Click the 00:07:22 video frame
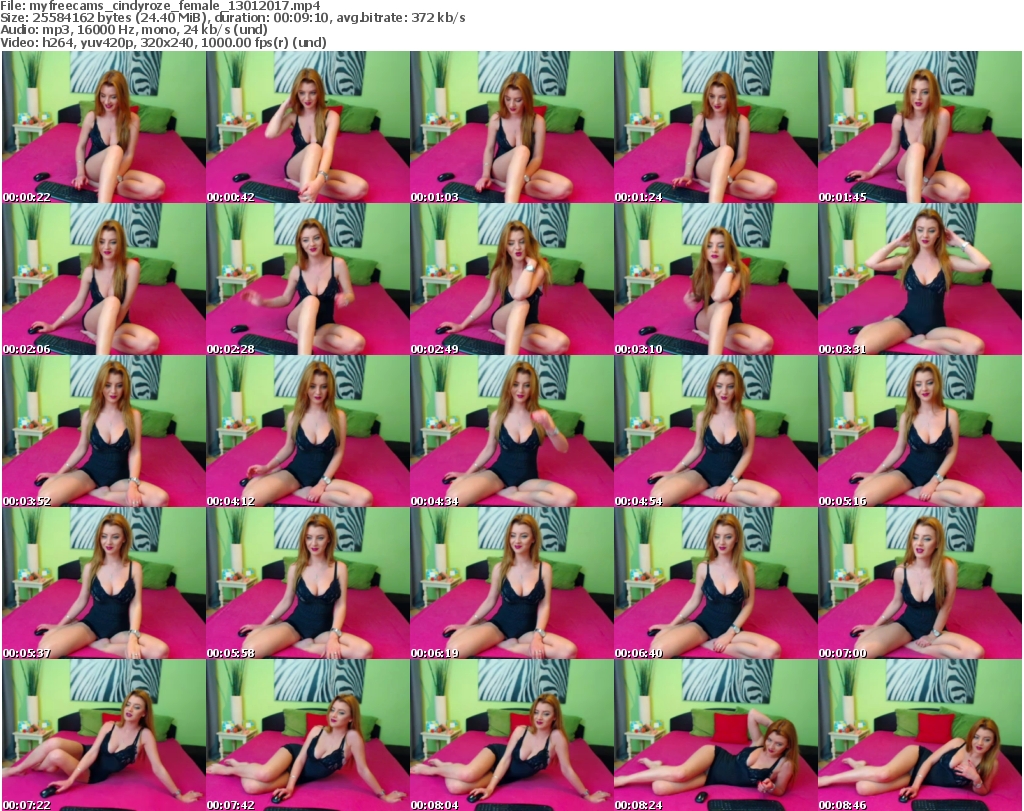Image resolution: width=1024 pixels, height=811 pixels. click(104, 735)
